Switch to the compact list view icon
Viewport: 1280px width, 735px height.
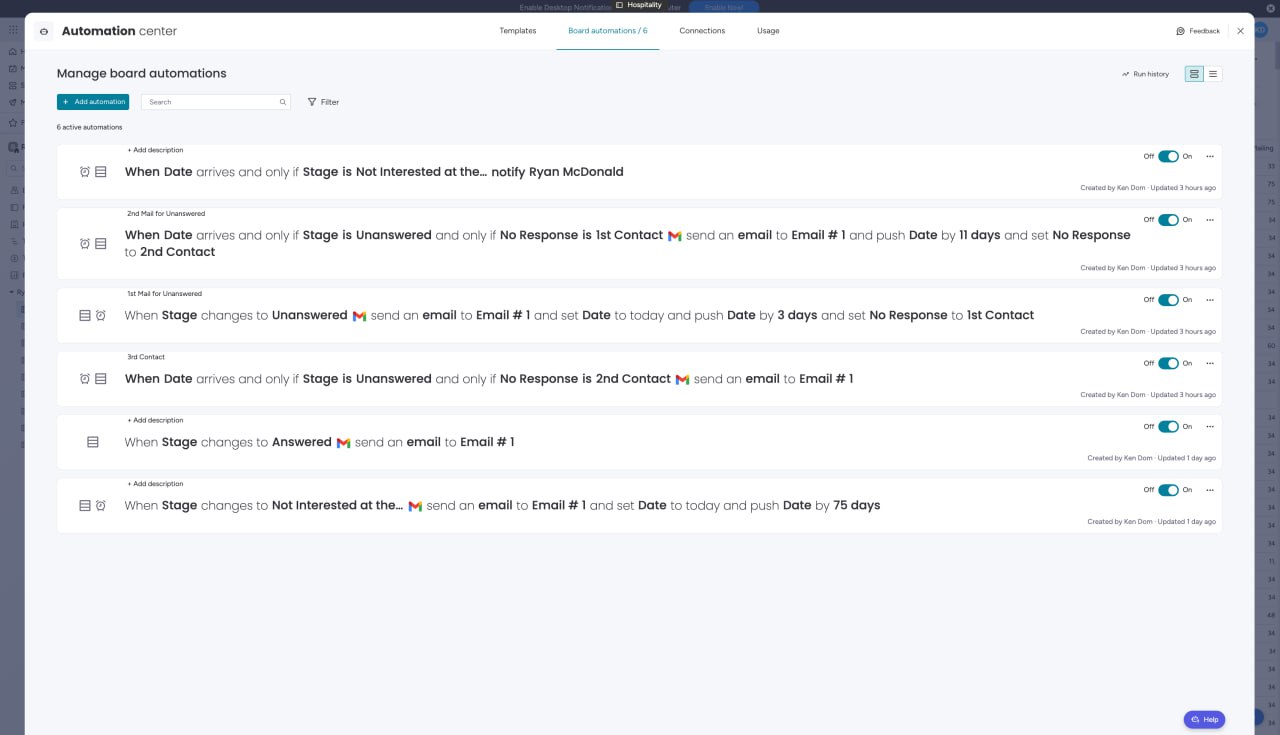pos(1213,74)
